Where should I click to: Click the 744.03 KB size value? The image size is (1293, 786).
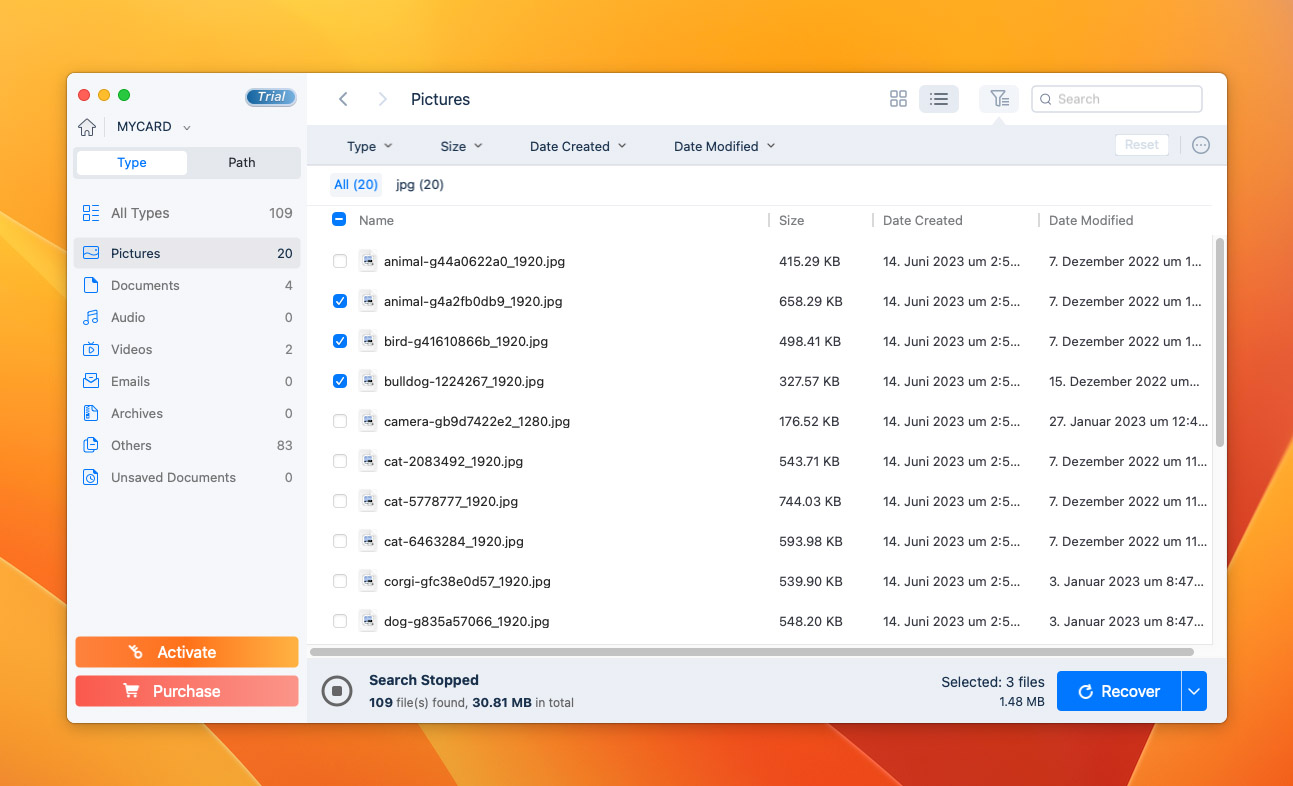click(x=810, y=501)
